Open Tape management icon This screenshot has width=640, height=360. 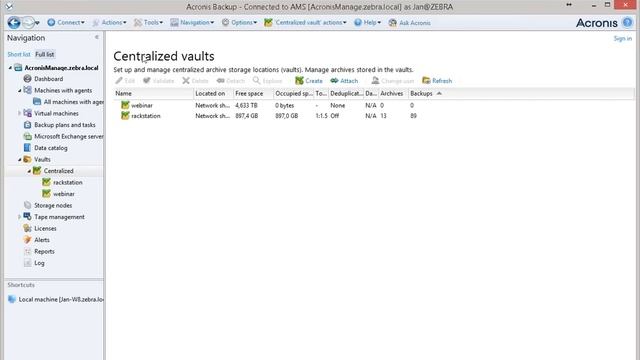27,217
